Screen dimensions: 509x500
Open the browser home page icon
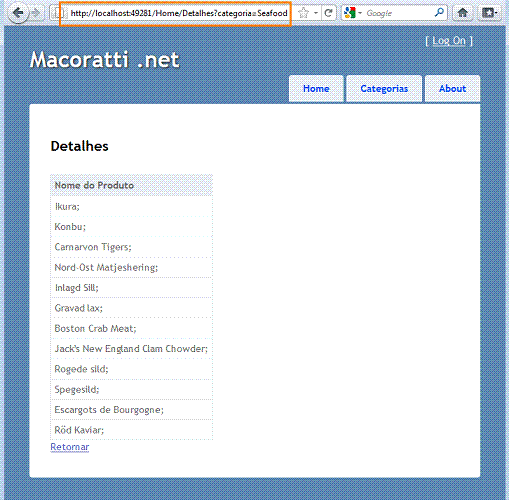click(462, 13)
